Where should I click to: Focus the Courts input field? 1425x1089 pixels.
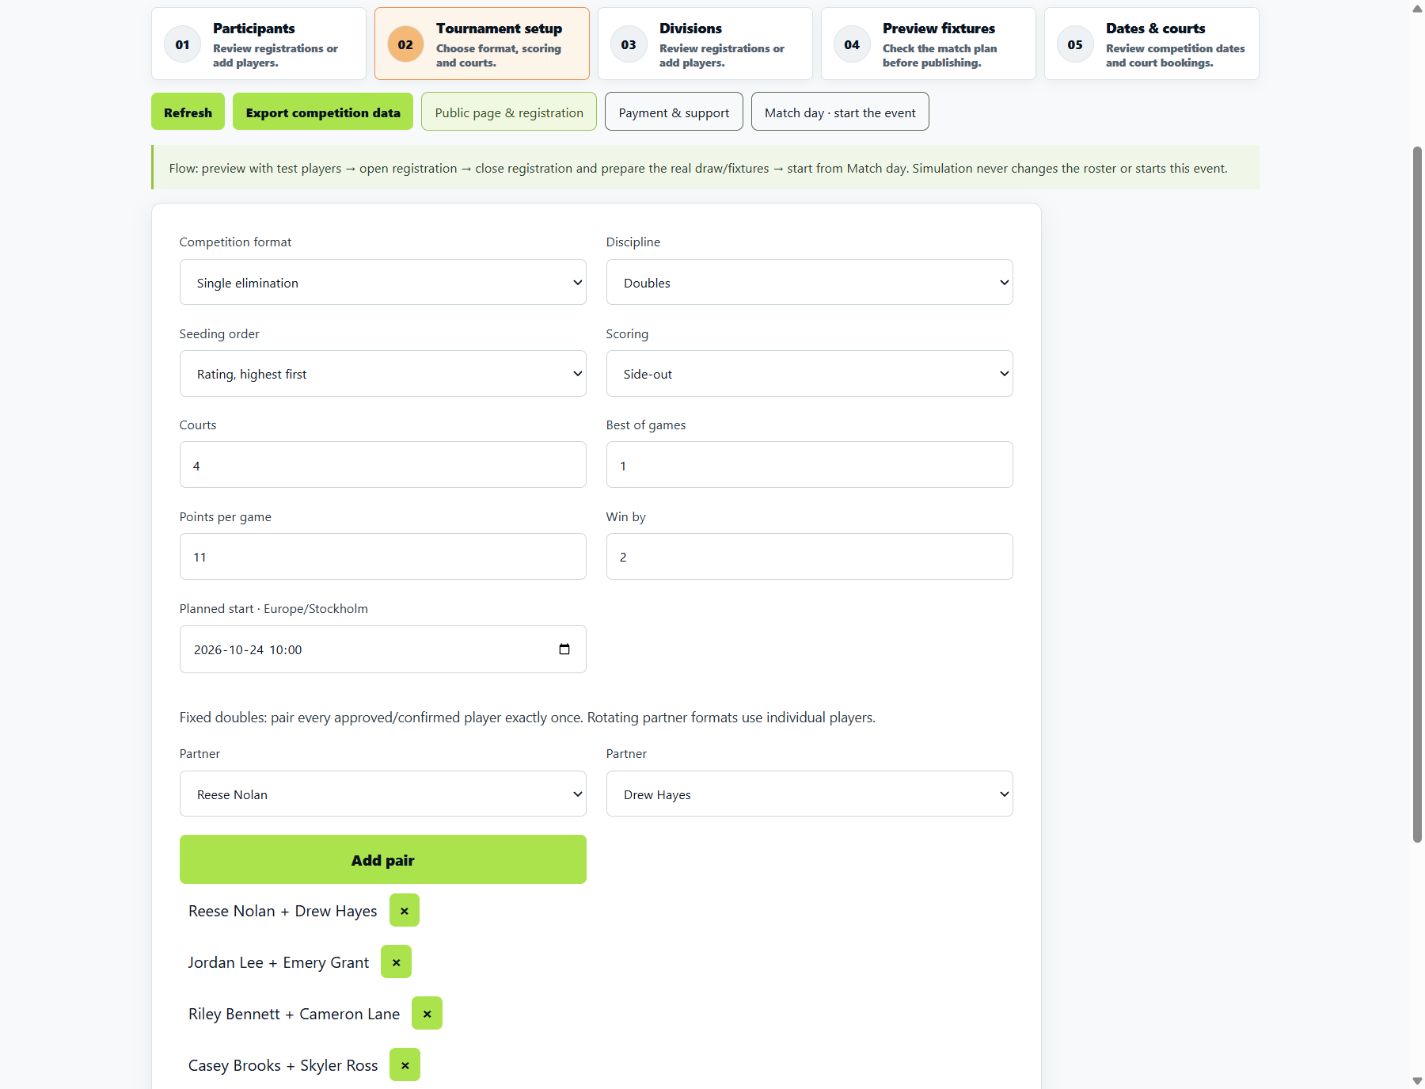point(383,465)
